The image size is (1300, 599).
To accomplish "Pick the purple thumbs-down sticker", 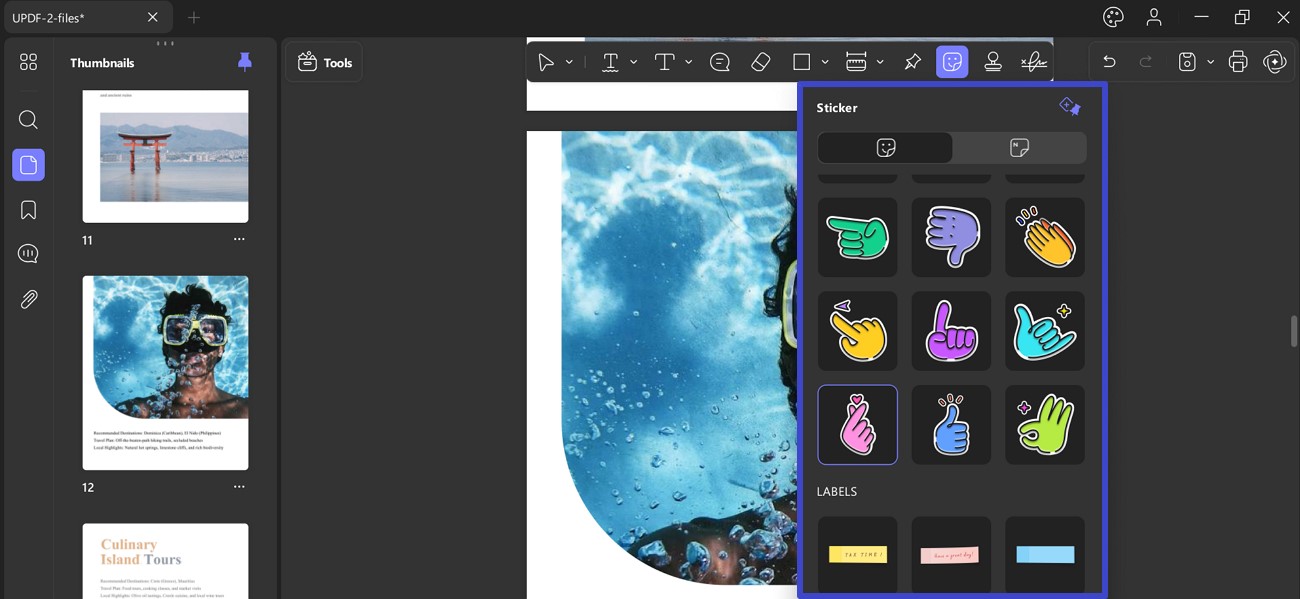I will 951,237.
